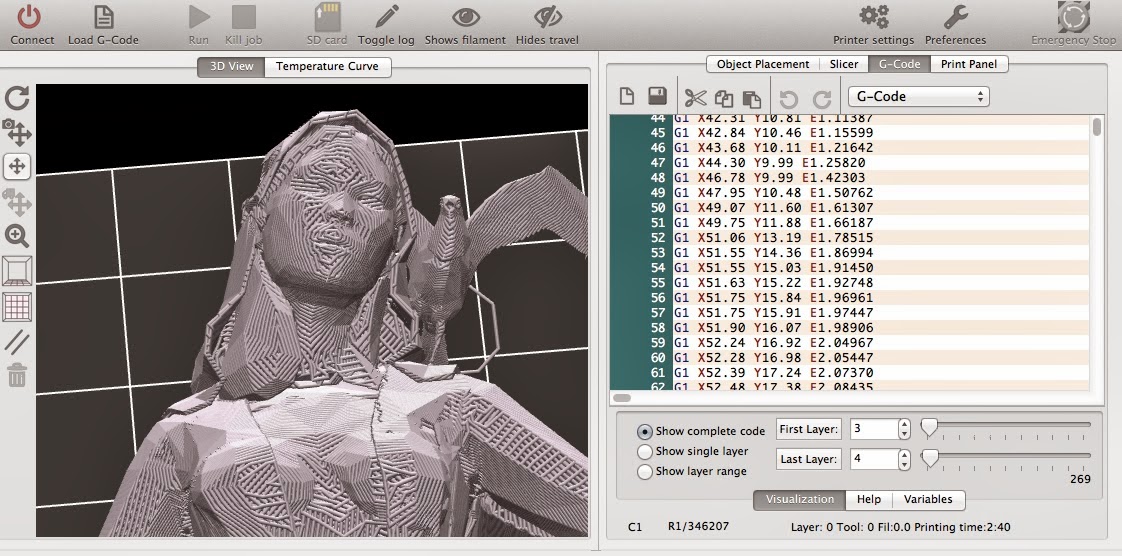Open the Help tab below editor
Image resolution: width=1122 pixels, height=556 pixels.
pyautogui.click(x=869, y=499)
